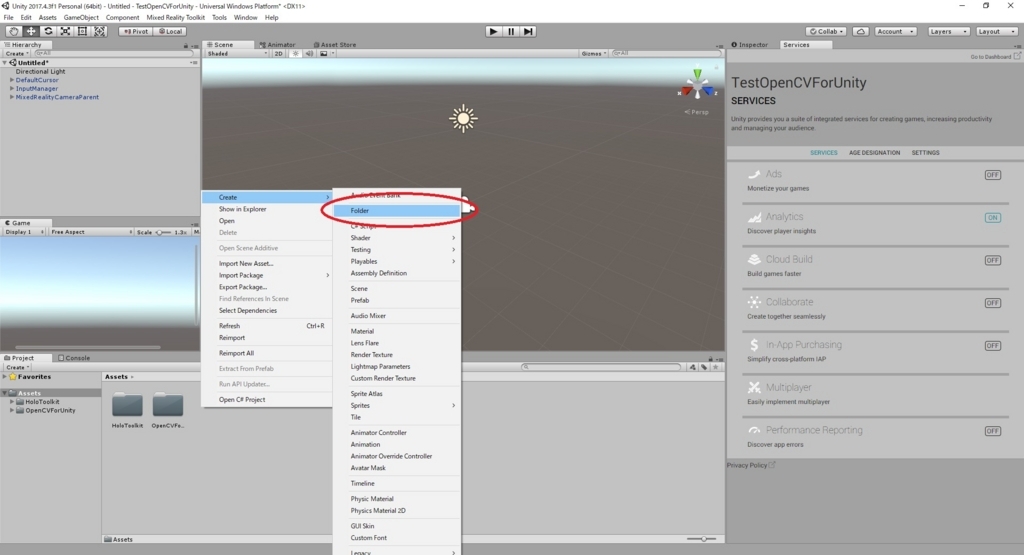Toggle scene audio speaker icon
This screenshot has width=1024, height=555.
309,54
